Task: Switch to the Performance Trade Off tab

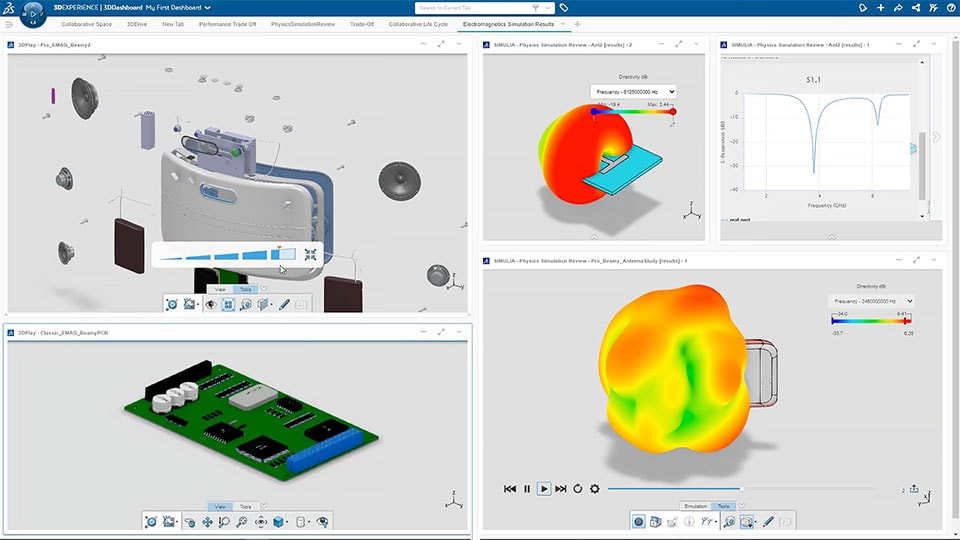Action: pos(226,23)
